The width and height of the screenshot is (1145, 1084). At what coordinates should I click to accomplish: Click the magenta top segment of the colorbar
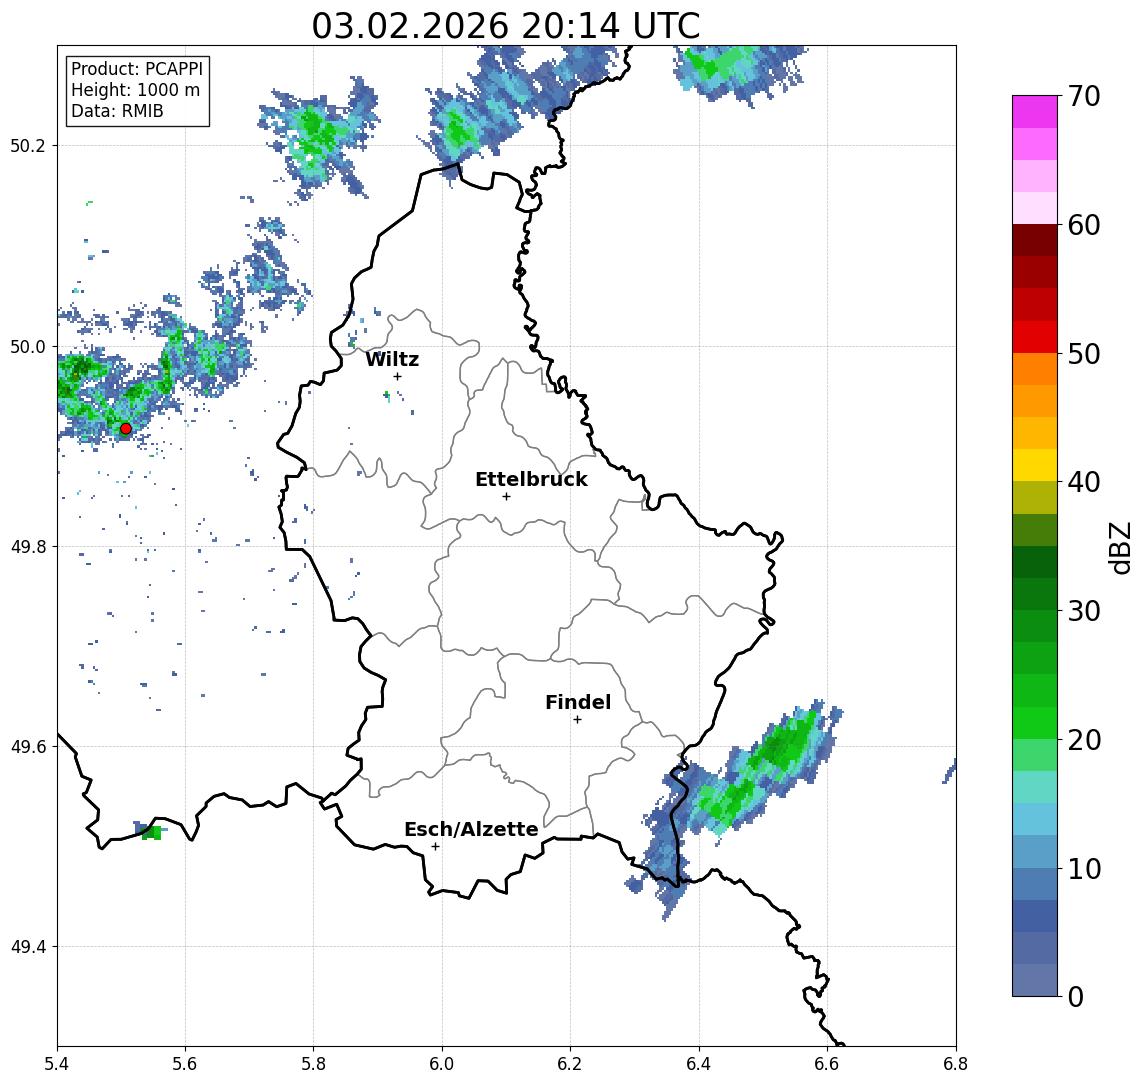click(1035, 112)
